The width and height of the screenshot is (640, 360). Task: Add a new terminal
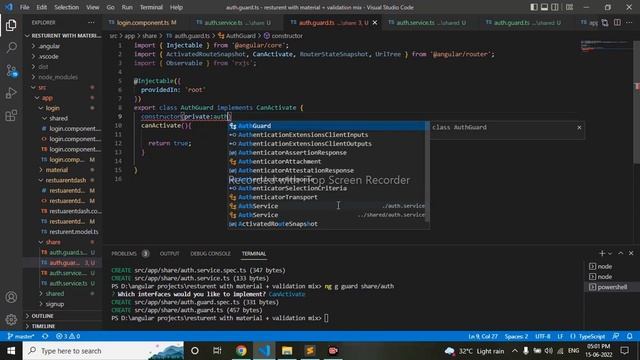[x=602, y=253]
